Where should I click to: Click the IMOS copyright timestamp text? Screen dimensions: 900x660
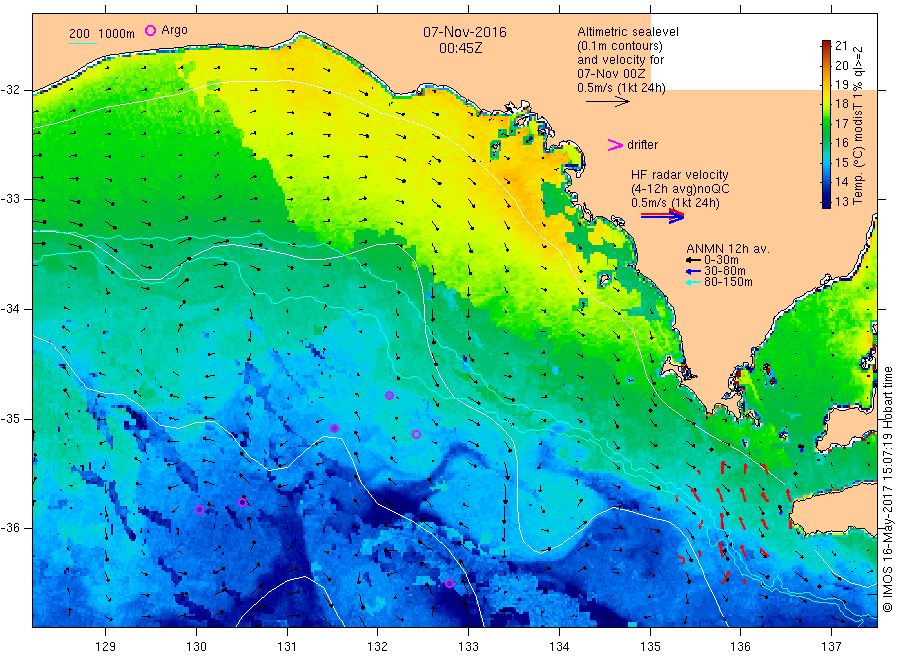pos(887,489)
